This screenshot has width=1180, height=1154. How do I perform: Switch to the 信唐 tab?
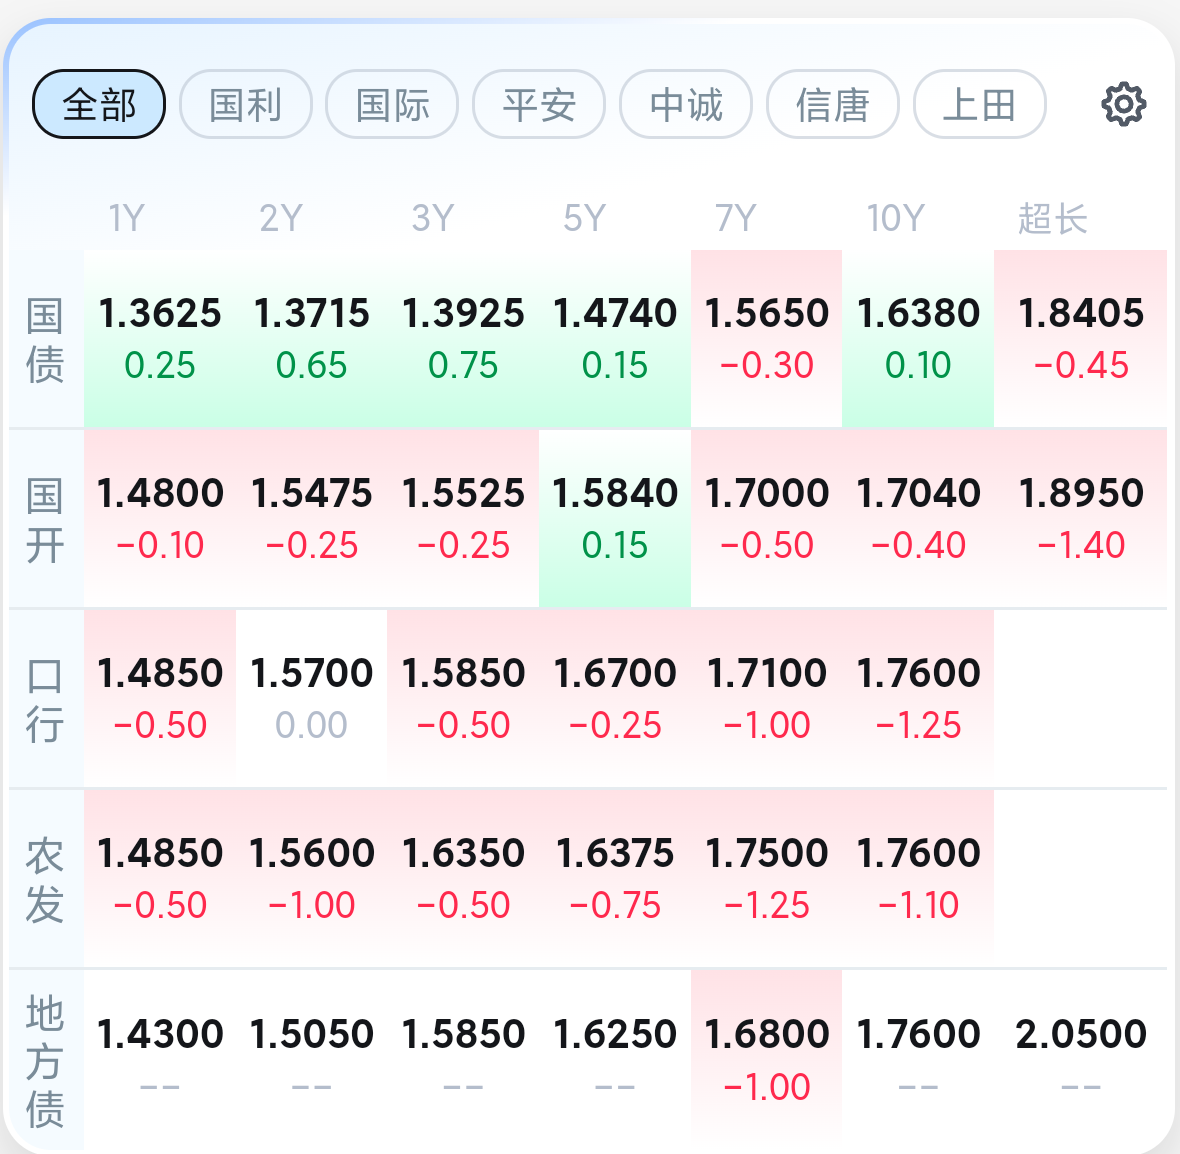pos(832,104)
